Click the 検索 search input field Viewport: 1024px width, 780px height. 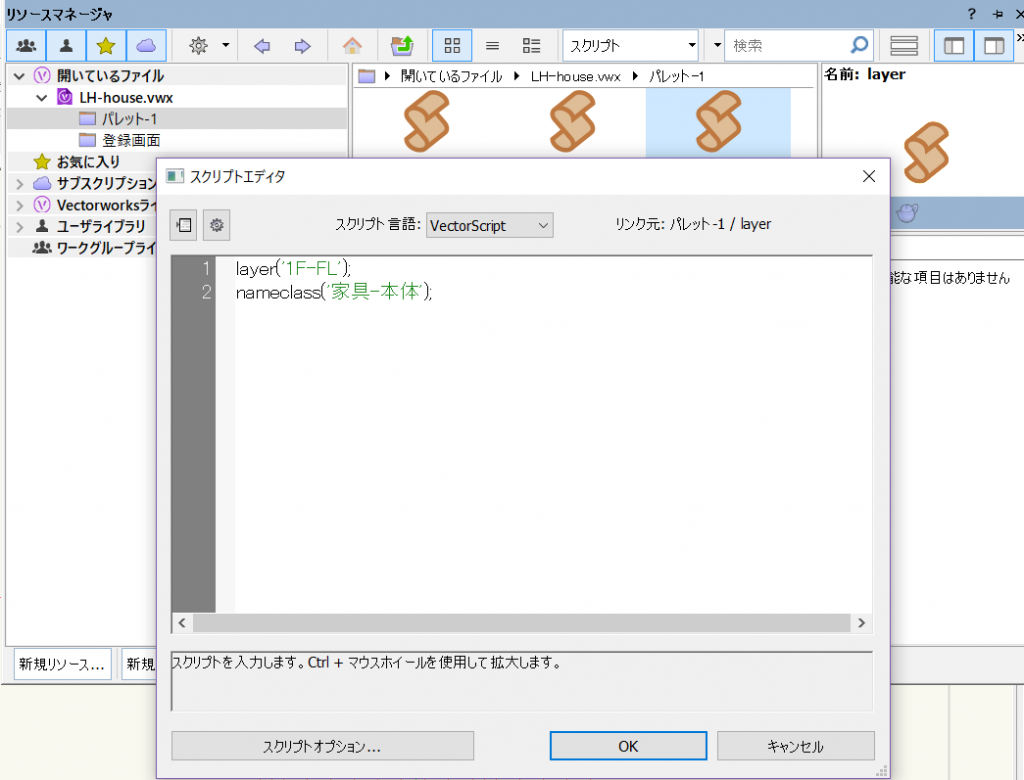(x=788, y=45)
